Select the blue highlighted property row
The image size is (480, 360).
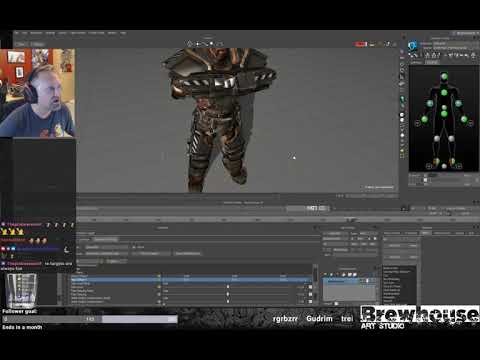click(191, 280)
